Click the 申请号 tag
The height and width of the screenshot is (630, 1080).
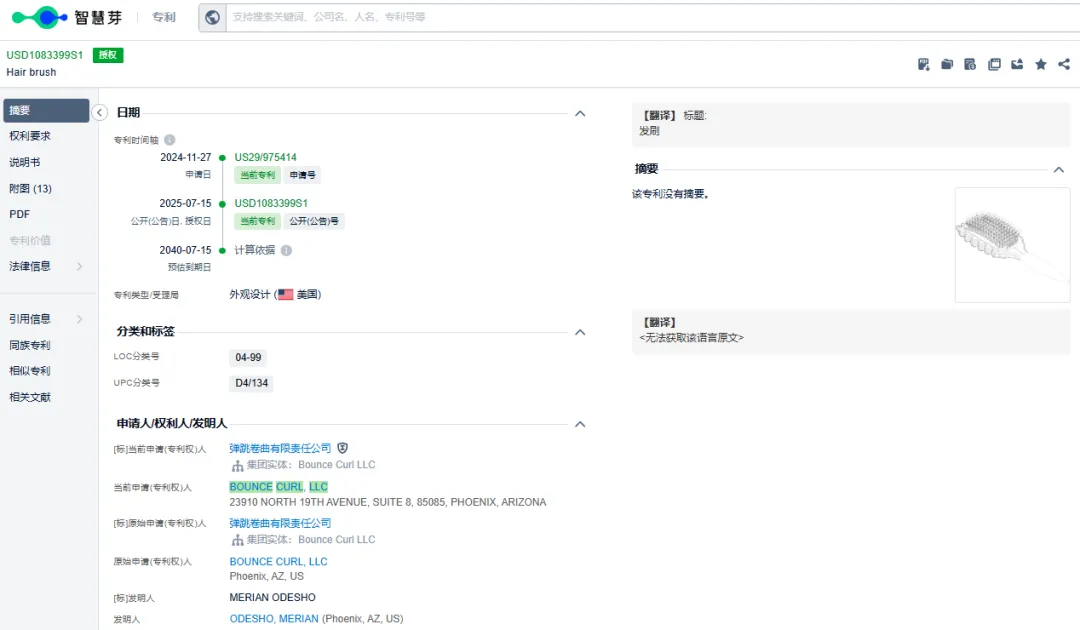click(x=302, y=175)
